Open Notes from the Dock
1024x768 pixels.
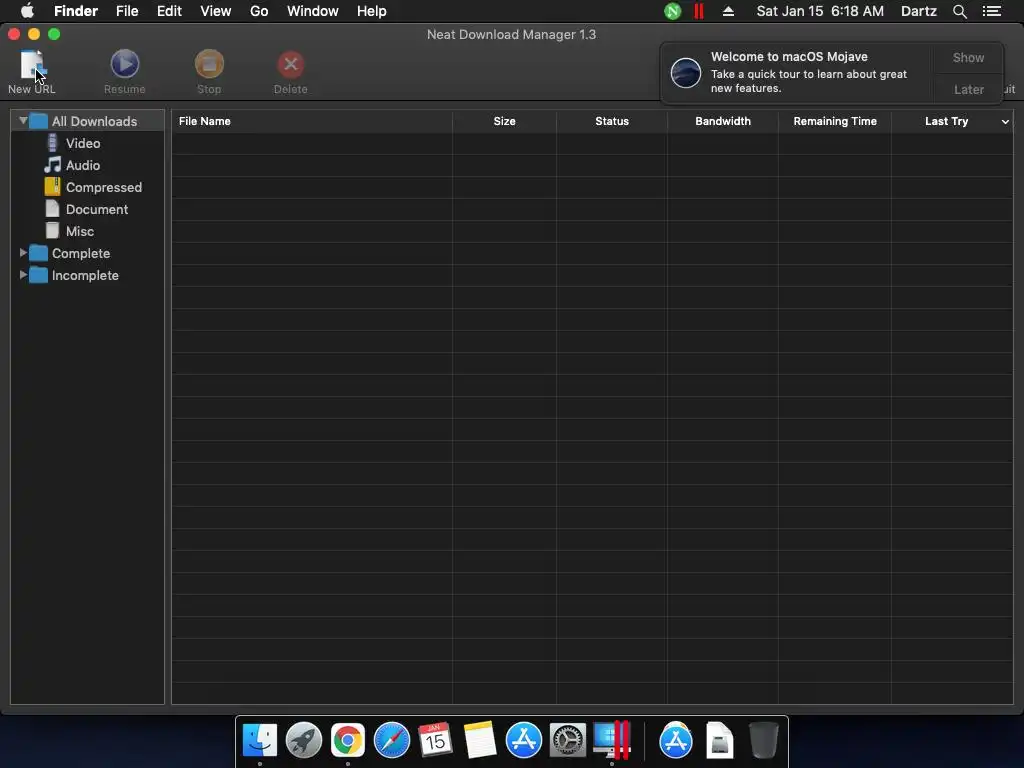(x=479, y=741)
